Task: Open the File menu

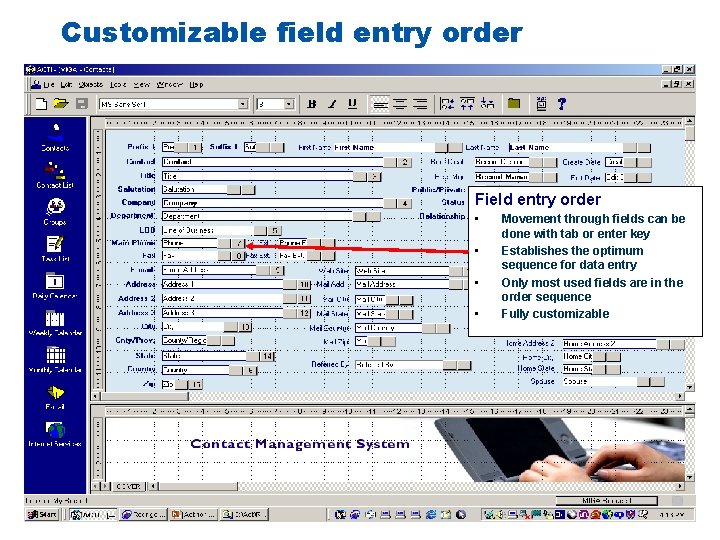Action: pos(49,84)
